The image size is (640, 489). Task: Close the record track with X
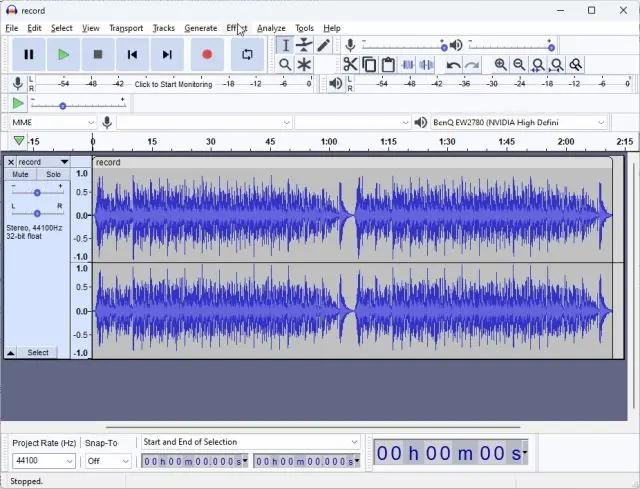click(x=11, y=162)
